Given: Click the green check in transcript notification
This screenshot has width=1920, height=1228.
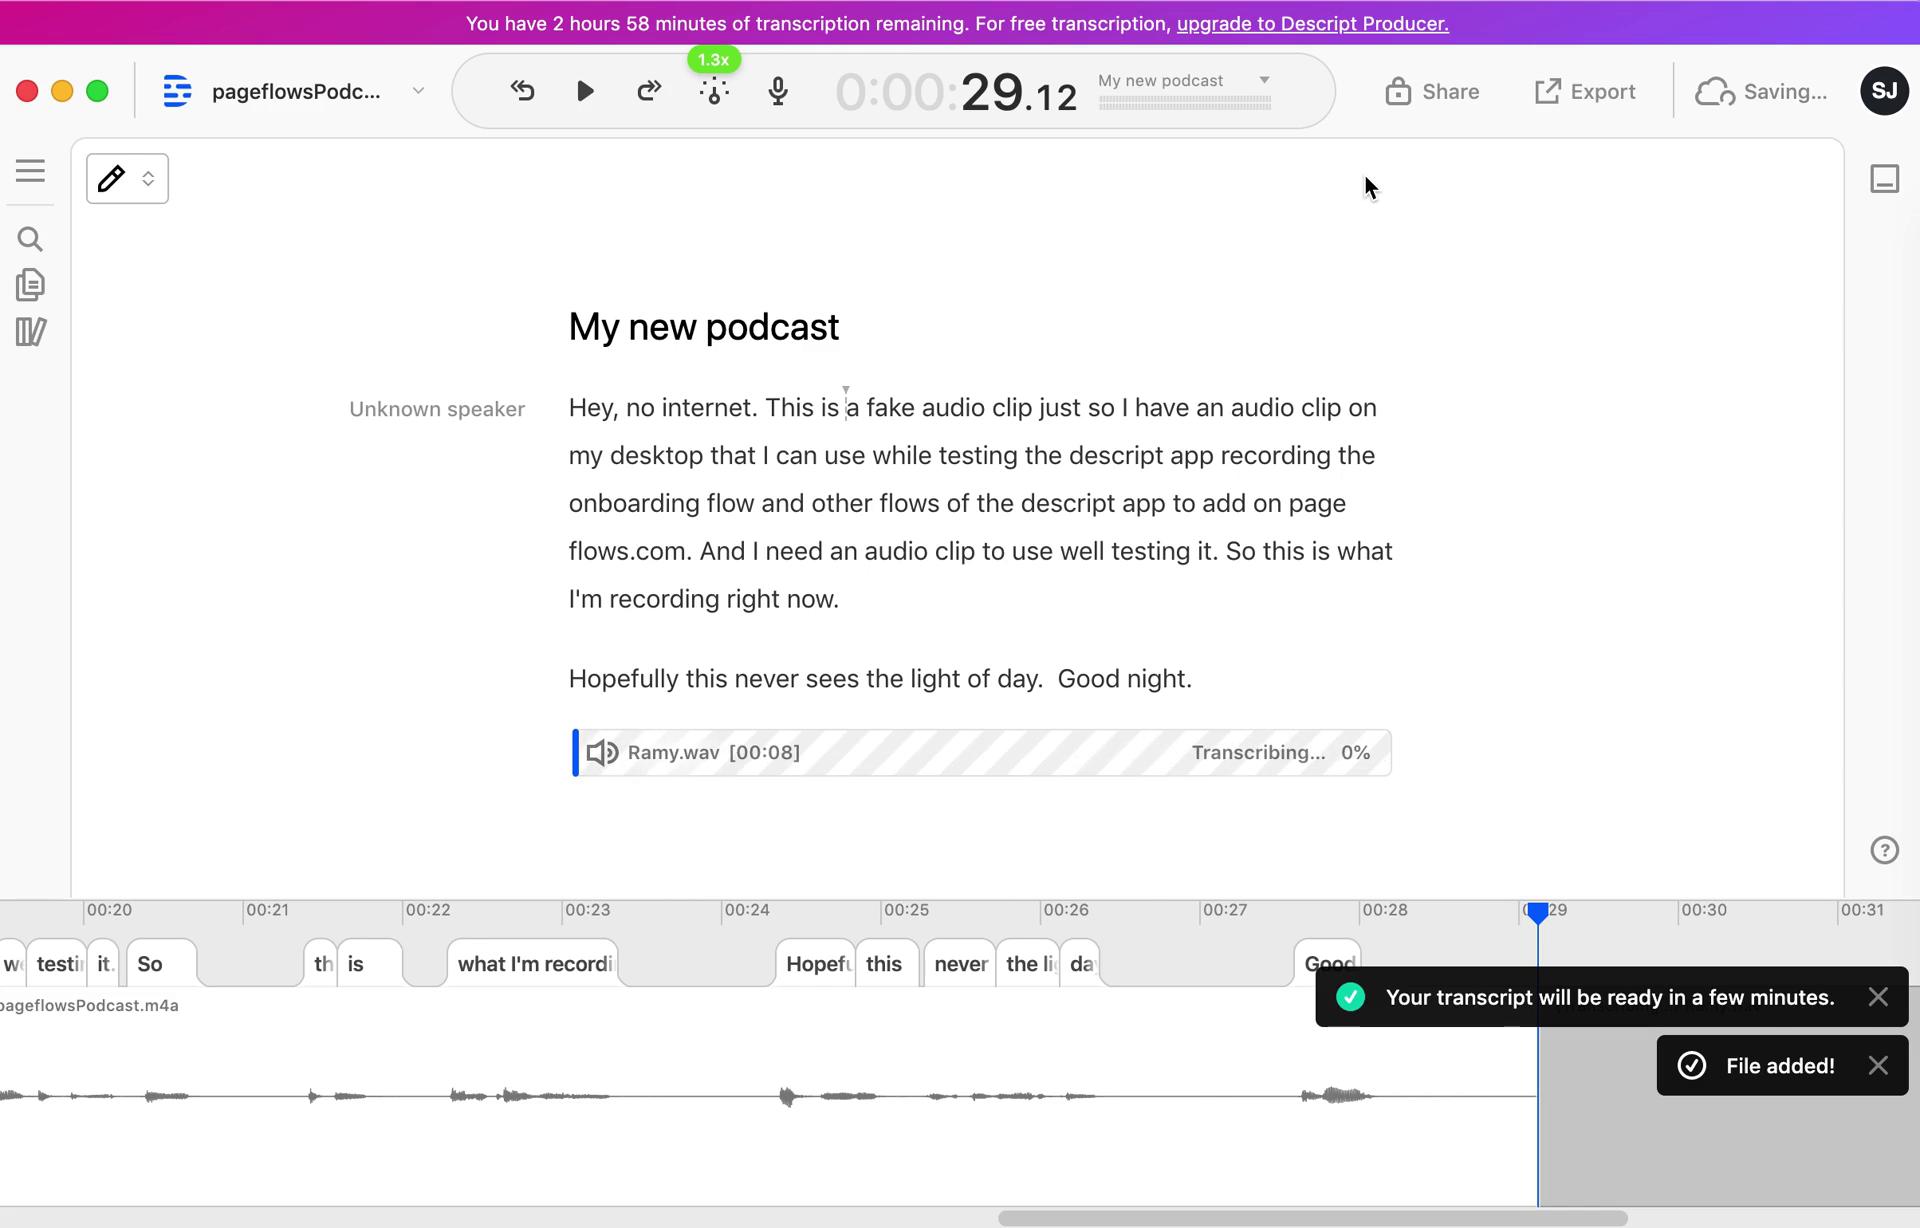Looking at the screenshot, I should (x=1350, y=997).
